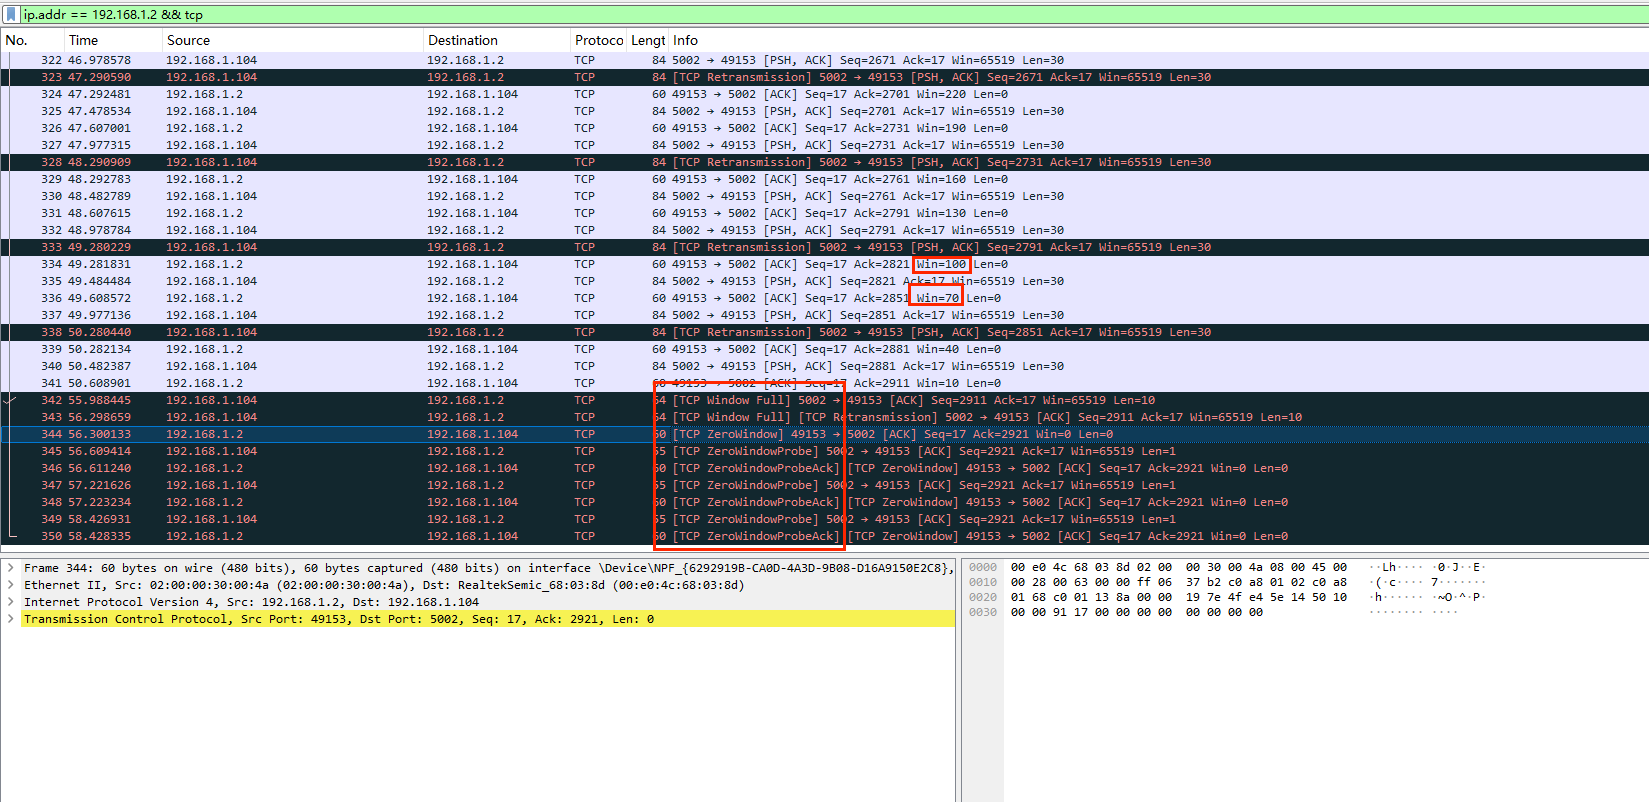
Task: Expand the Frame 344 details
Action: [x=11, y=568]
